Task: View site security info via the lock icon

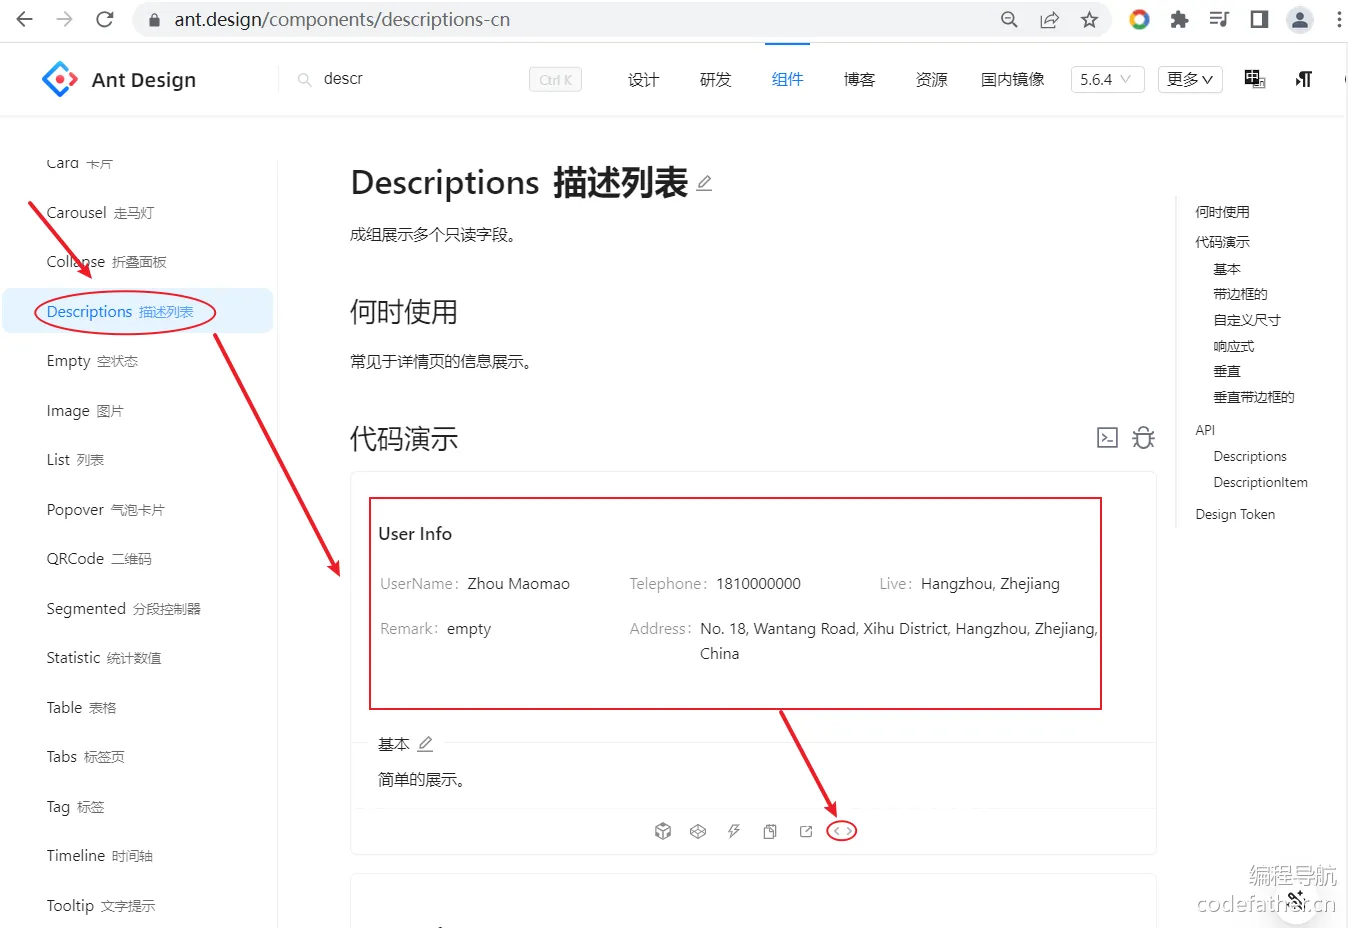Action: [154, 20]
